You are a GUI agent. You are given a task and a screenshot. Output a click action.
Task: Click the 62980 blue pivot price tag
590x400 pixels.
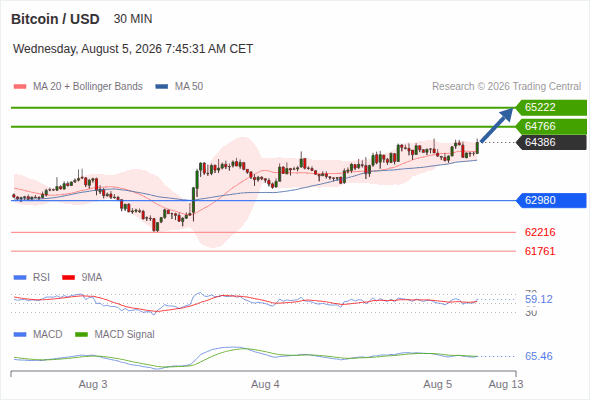point(551,201)
